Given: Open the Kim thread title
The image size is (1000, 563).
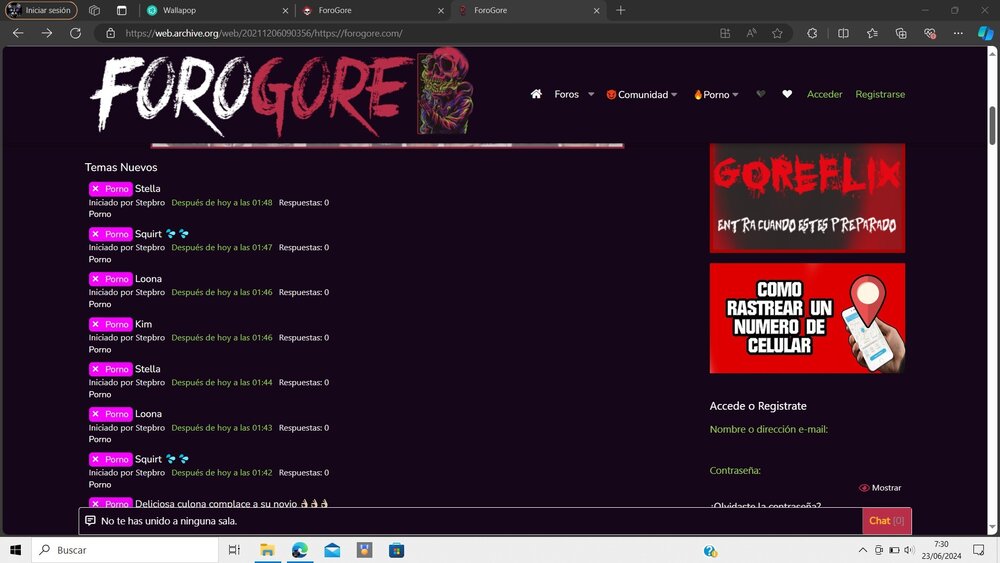Looking at the screenshot, I should (143, 324).
